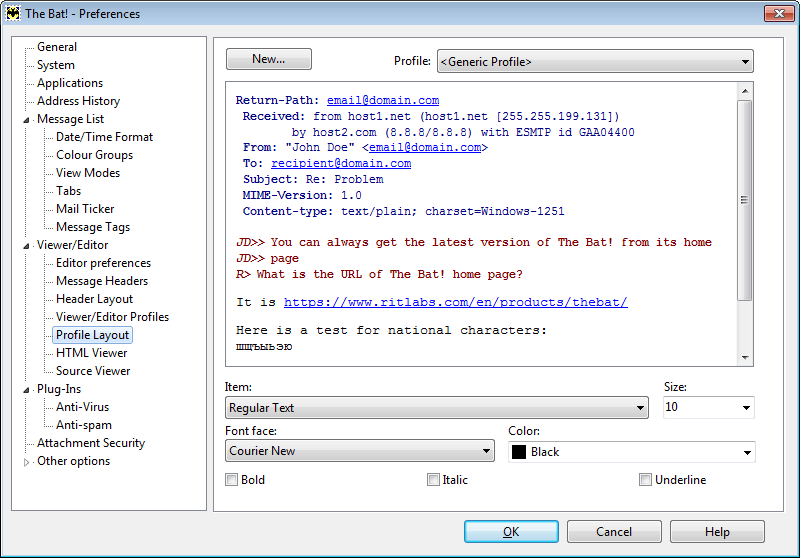Click preview scrollbar up arrow
This screenshot has width=800, height=558.
pyautogui.click(x=745, y=91)
